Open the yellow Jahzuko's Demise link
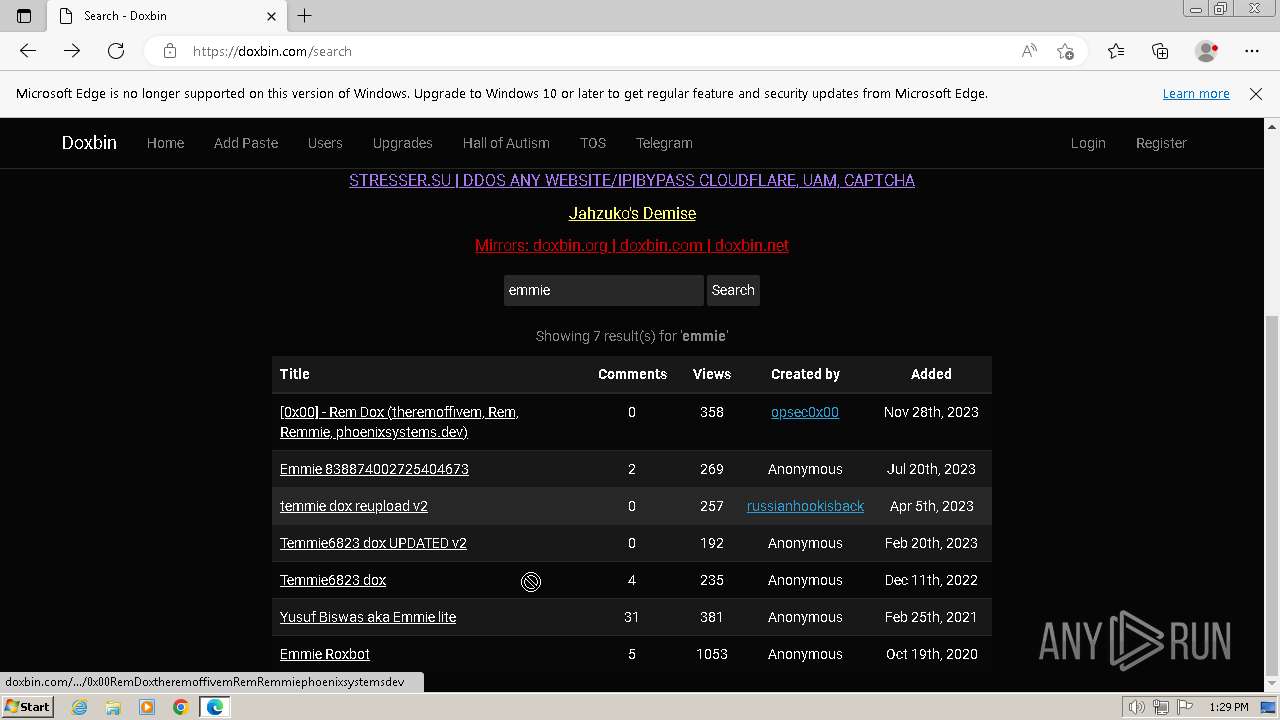 (x=632, y=213)
